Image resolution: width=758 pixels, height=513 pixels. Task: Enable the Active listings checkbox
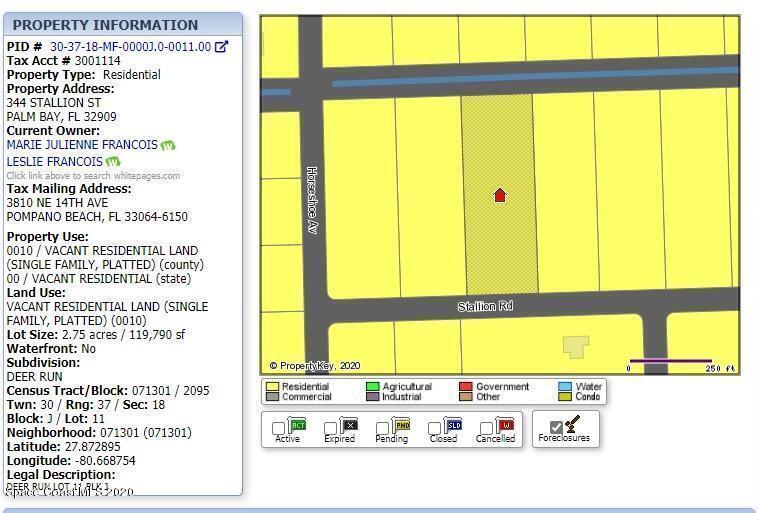pyautogui.click(x=279, y=428)
